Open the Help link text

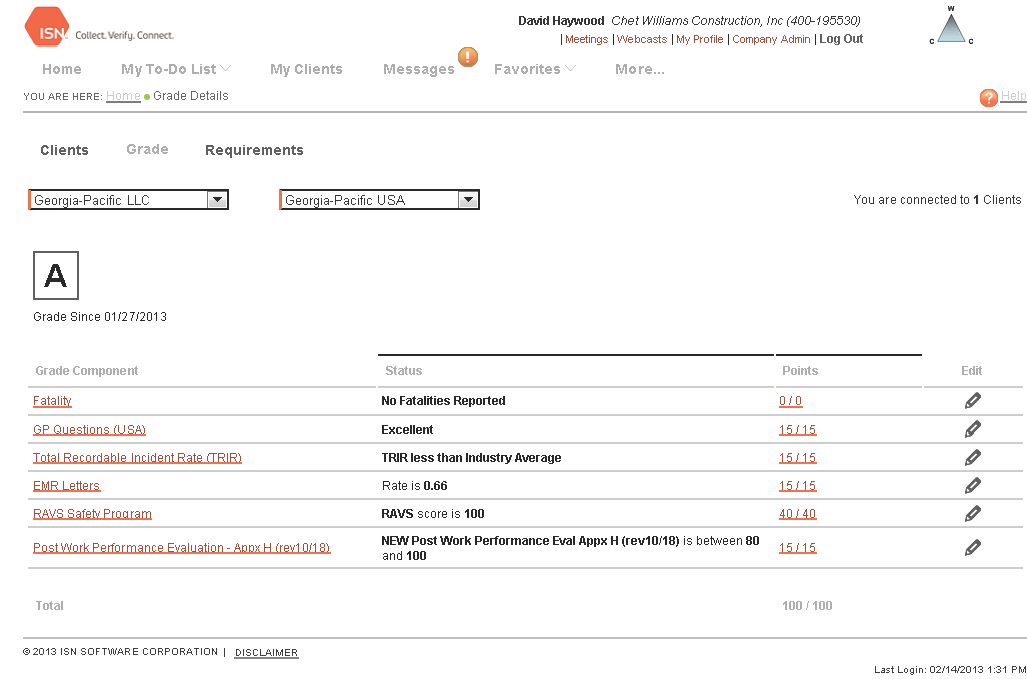[1013, 96]
